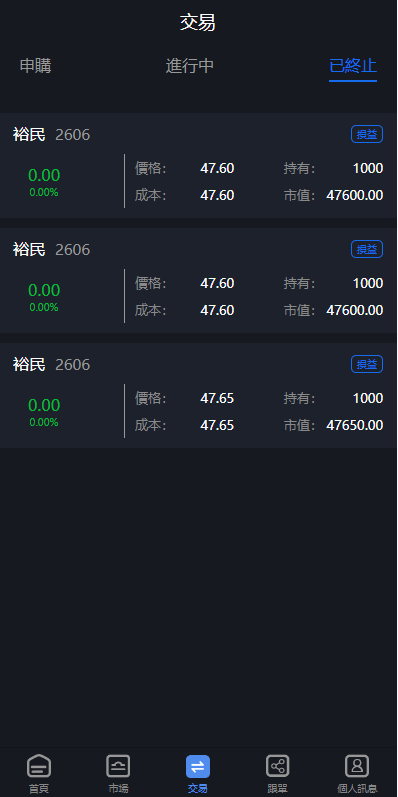Open the 首頁 home icon
Screen dimensions: 398x797
tap(39, 767)
